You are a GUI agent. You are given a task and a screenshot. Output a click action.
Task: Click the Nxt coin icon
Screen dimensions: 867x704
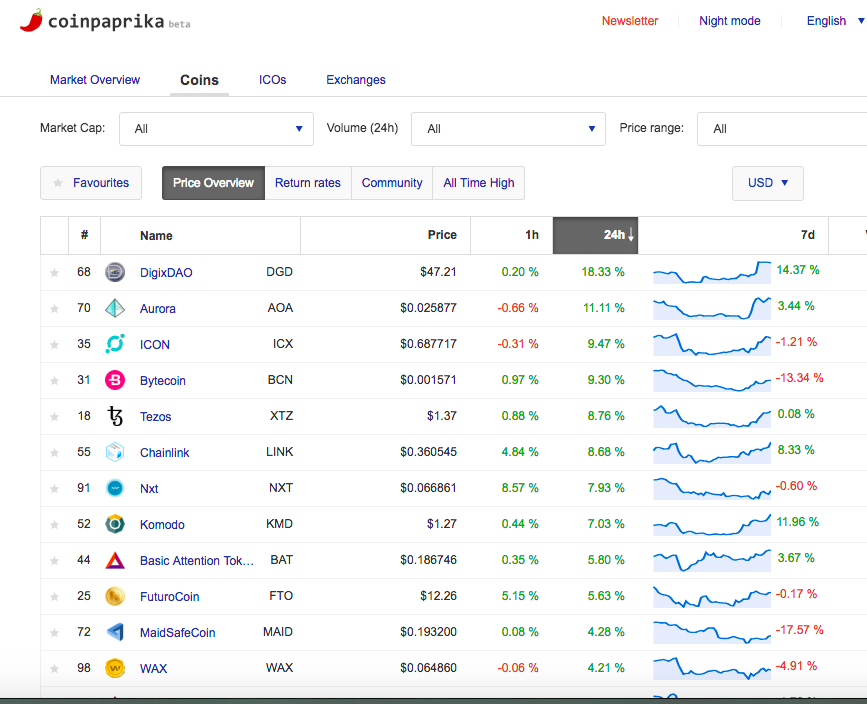[115, 488]
